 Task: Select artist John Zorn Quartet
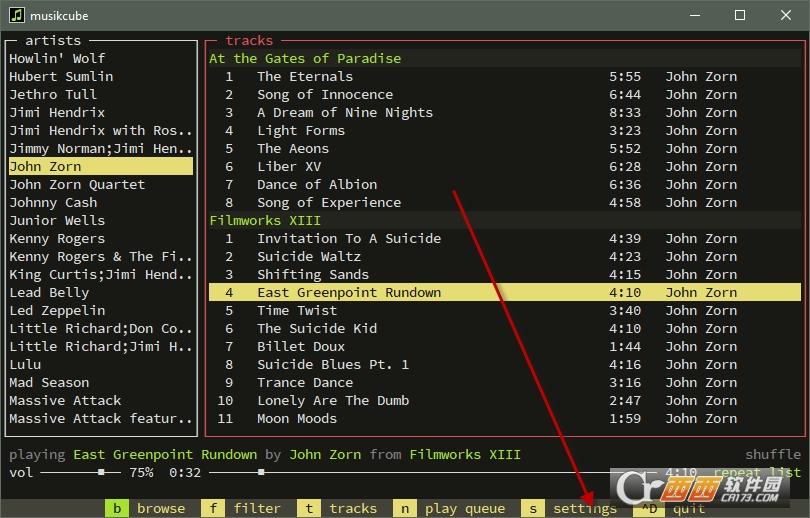pos(101,184)
